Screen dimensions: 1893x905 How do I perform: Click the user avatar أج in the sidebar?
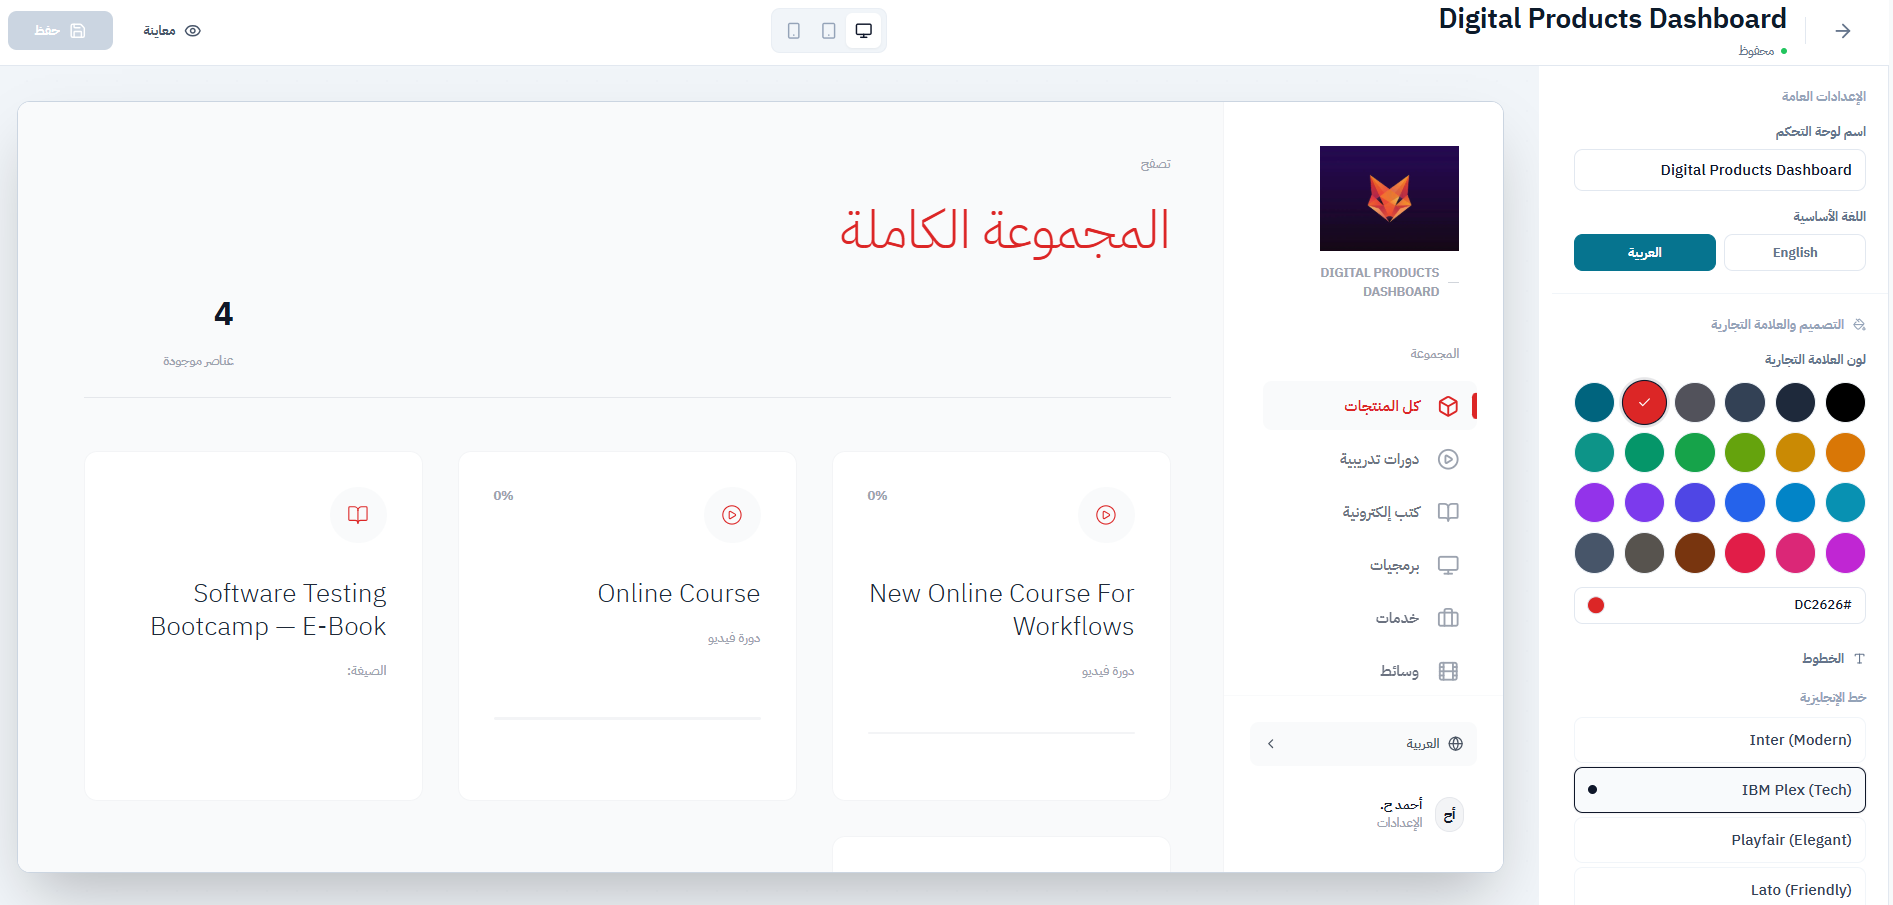[1449, 815]
